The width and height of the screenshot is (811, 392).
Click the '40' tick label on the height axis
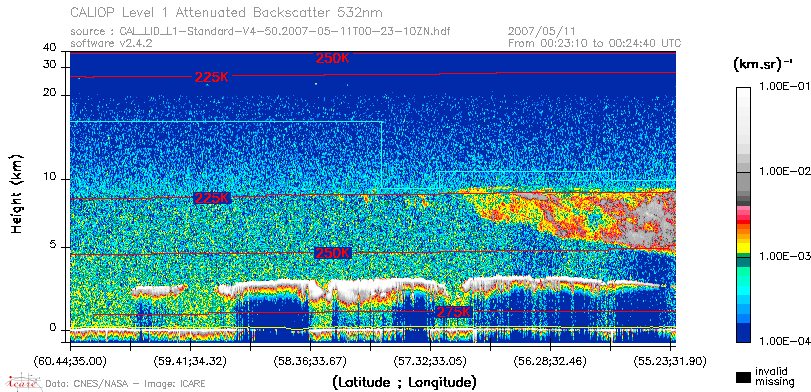point(50,48)
